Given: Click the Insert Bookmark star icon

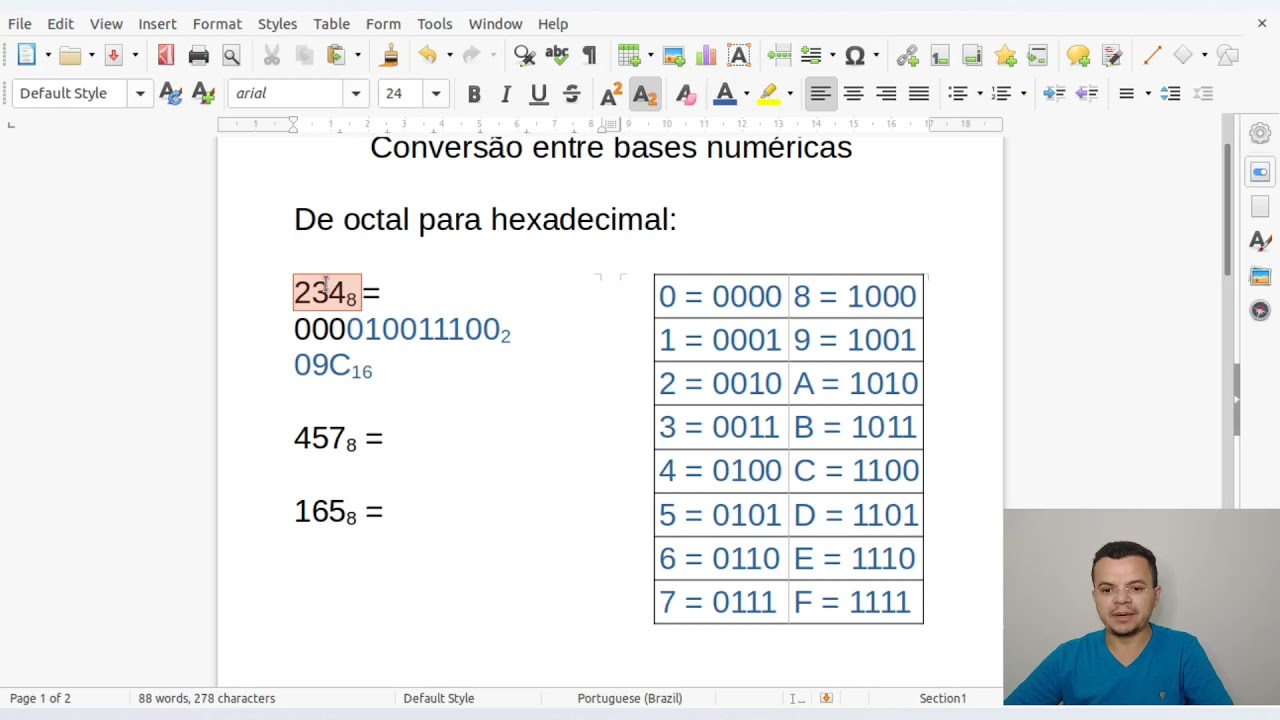Looking at the screenshot, I should (x=1005, y=55).
